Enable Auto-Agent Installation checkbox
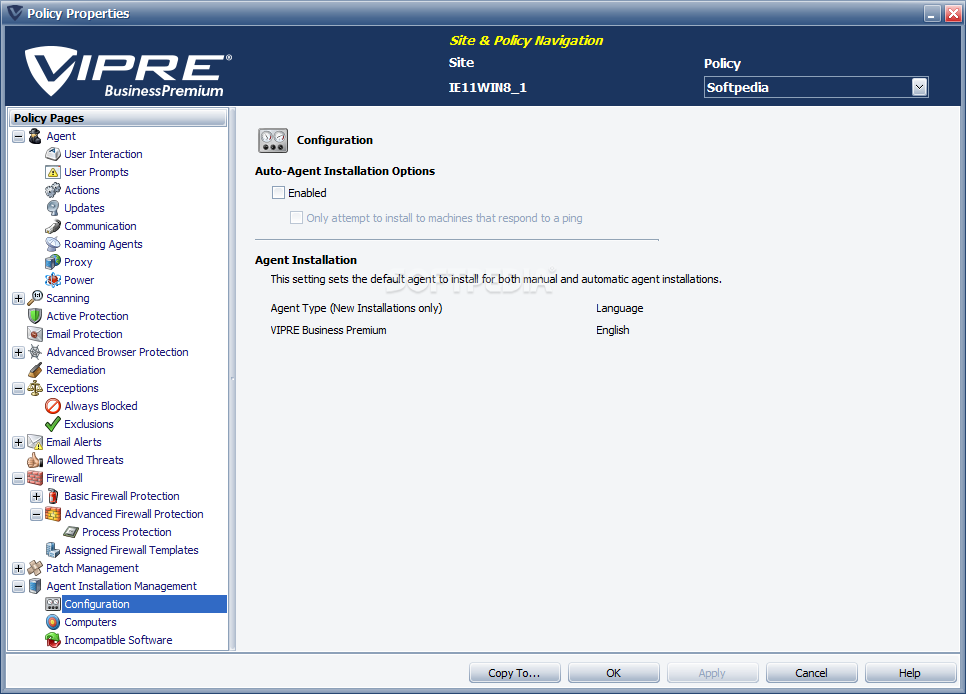The width and height of the screenshot is (966, 694). pos(278,193)
